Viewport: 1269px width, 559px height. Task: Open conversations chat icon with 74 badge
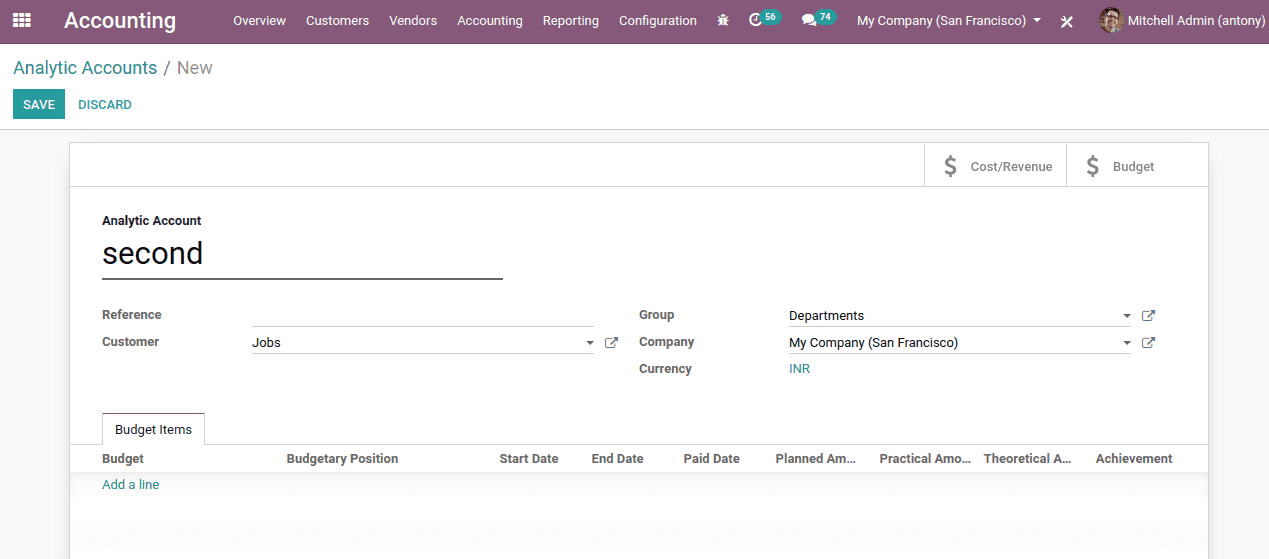[818, 19]
